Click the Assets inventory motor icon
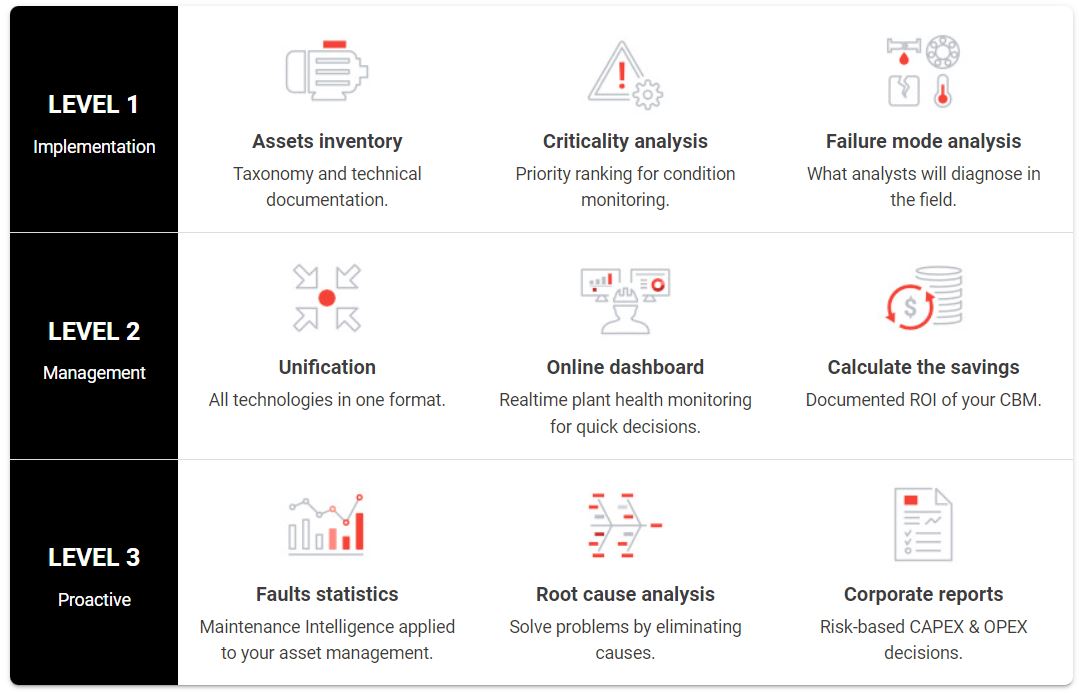 327,71
